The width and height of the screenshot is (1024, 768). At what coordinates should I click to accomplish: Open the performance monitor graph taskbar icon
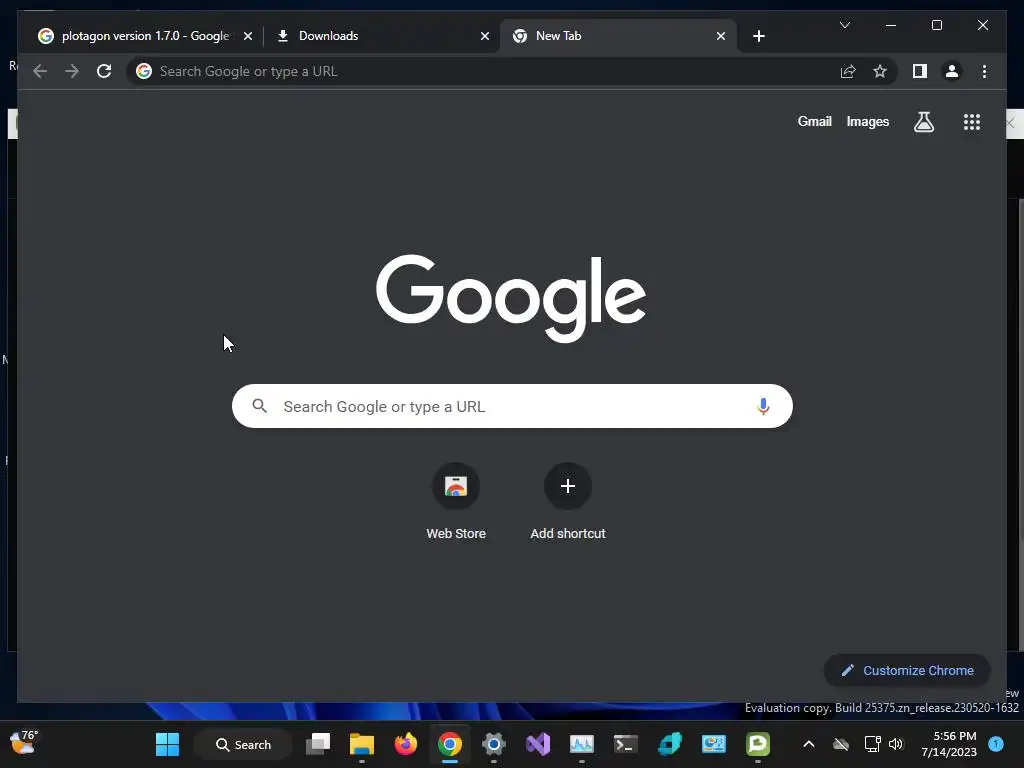581,744
